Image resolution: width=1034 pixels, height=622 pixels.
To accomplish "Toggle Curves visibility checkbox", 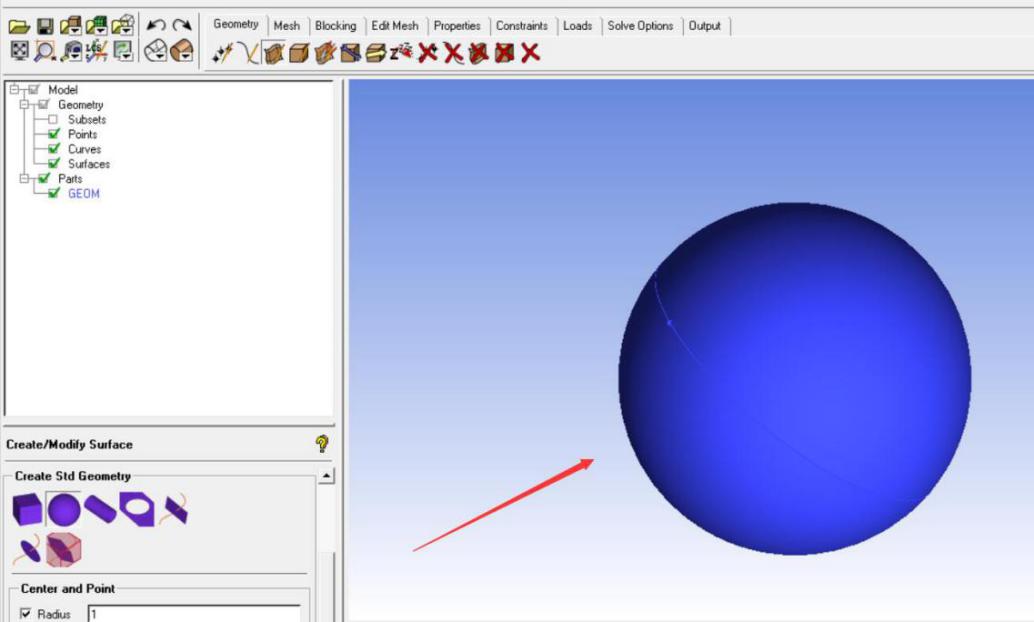I will (x=54, y=148).
